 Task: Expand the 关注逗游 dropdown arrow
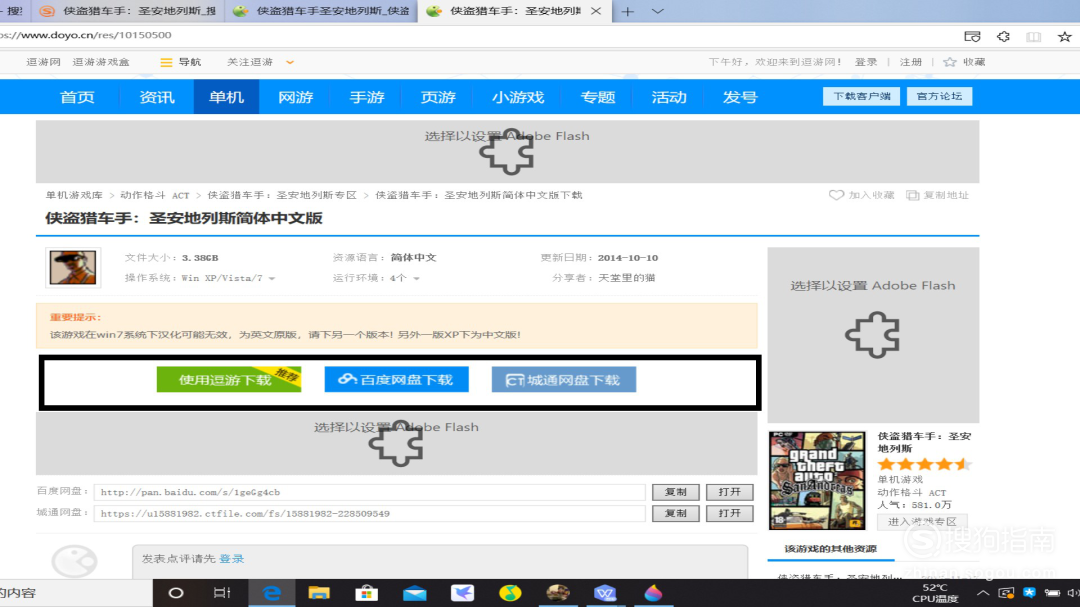[x=290, y=62]
